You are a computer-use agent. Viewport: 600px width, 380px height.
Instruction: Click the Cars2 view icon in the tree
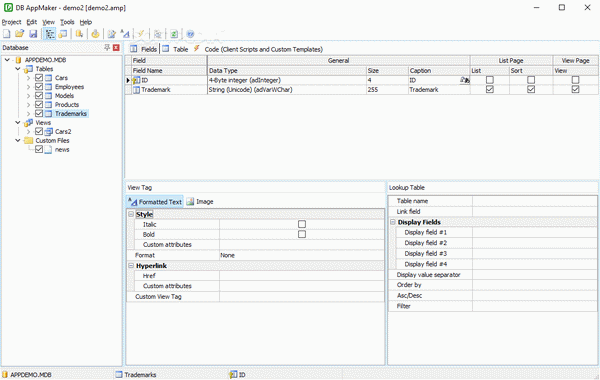tap(49, 132)
